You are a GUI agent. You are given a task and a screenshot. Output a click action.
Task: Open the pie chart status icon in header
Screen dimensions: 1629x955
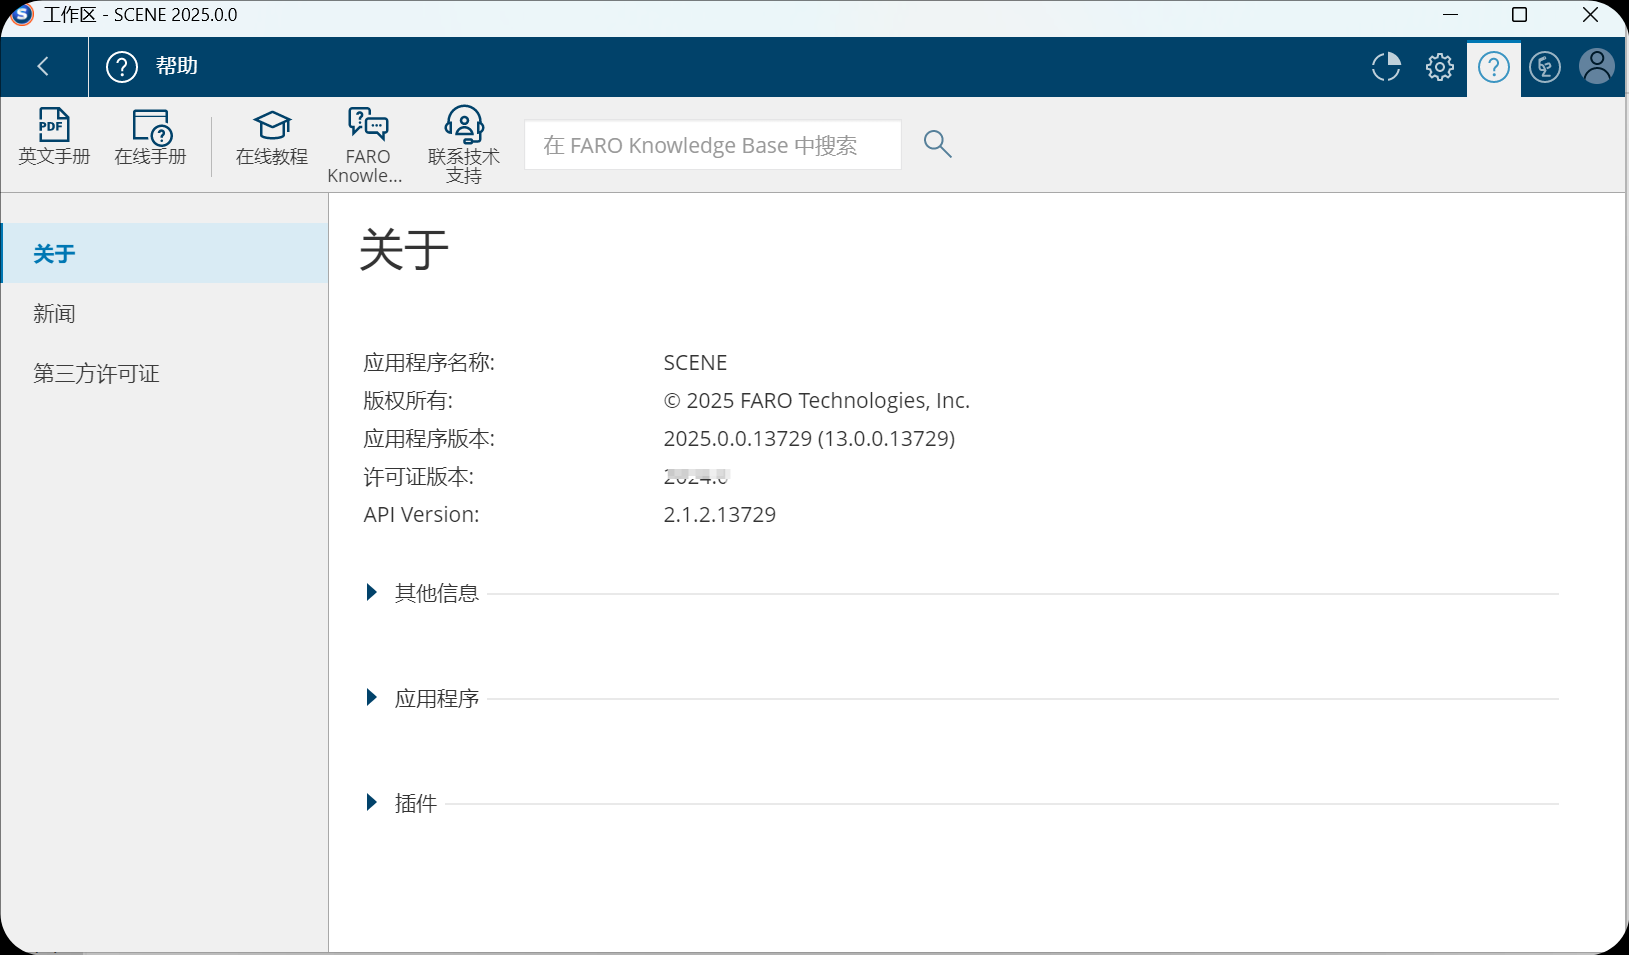tap(1386, 67)
